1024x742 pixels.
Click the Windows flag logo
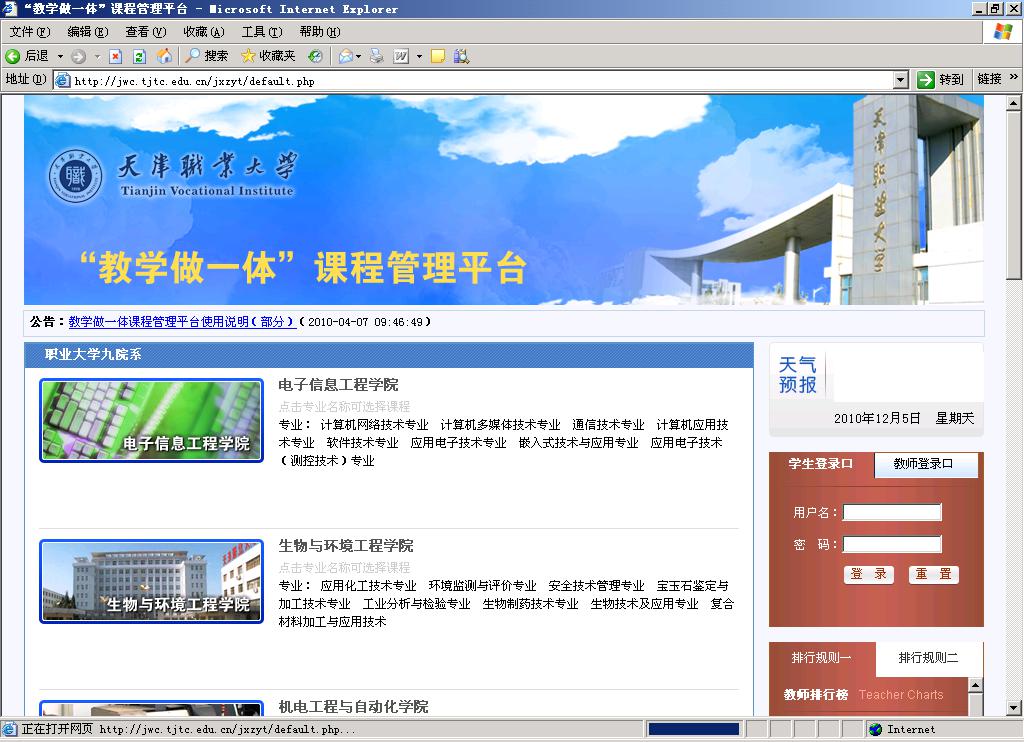coord(1002,31)
